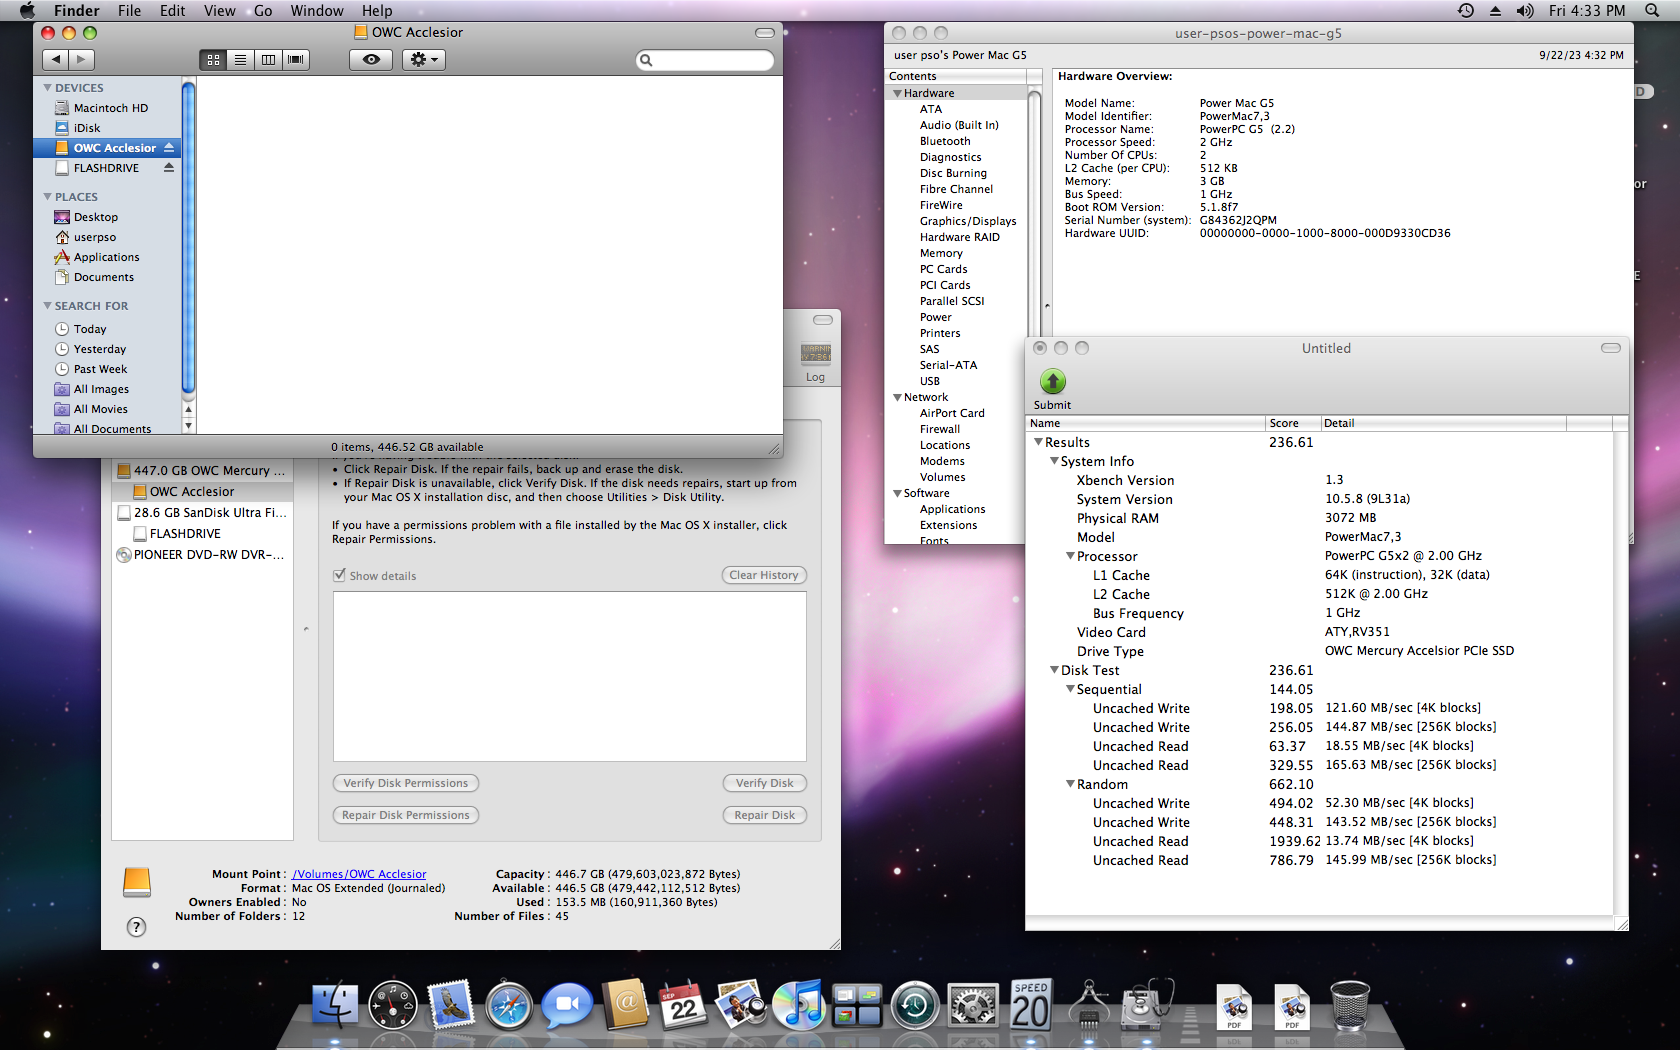Open the Go menu in the menu bar
Screen dimensions: 1680x1050
coord(262,10)
